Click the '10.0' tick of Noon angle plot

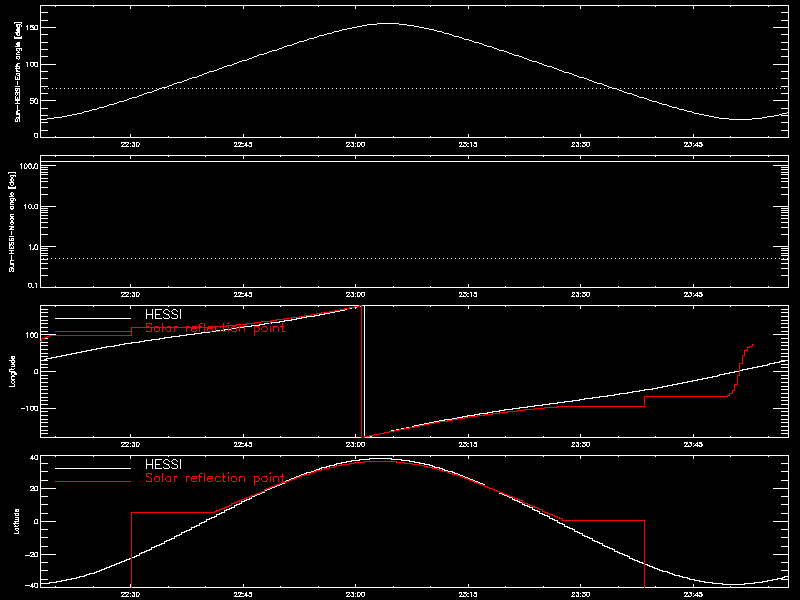point(31,207)
